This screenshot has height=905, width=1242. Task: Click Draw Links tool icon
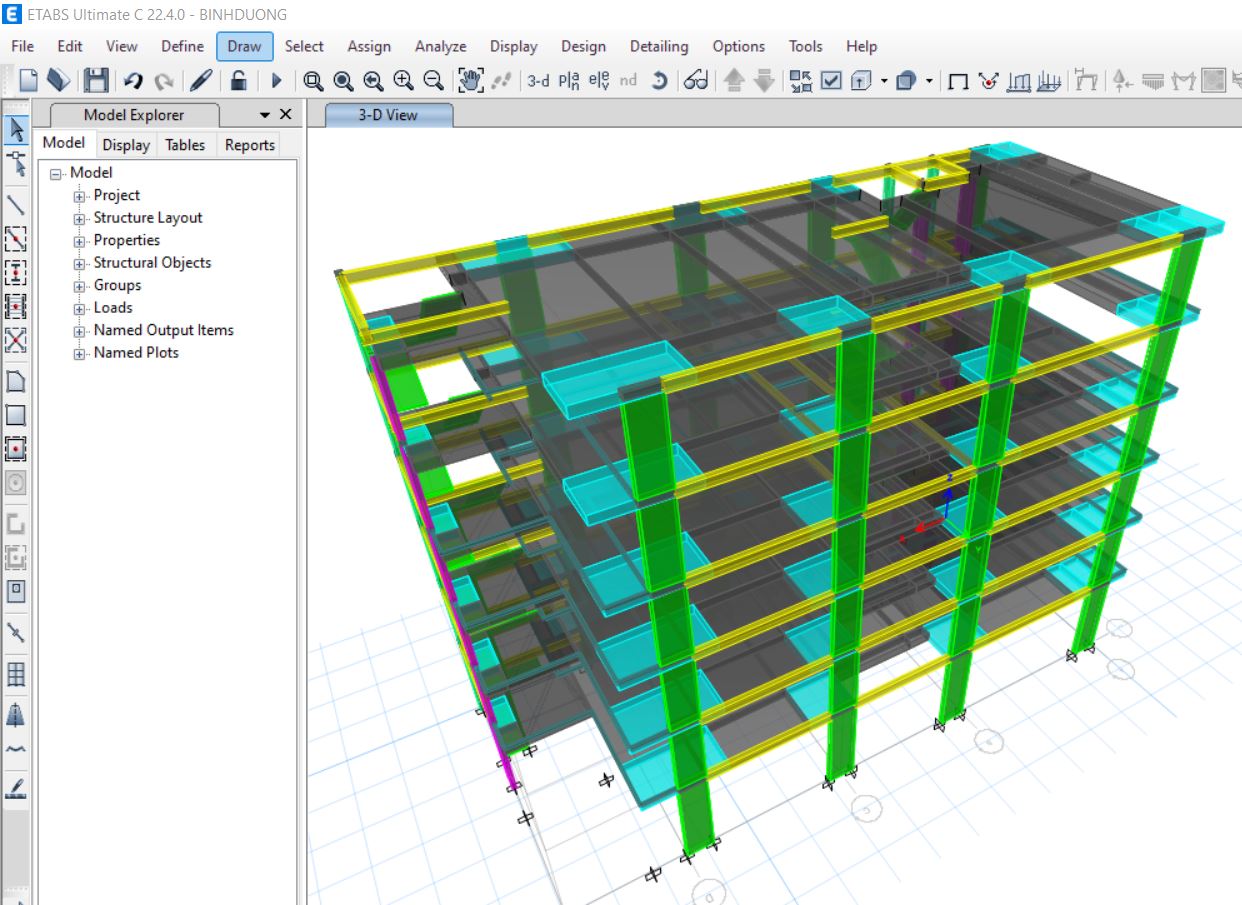(x=16, y=632)
